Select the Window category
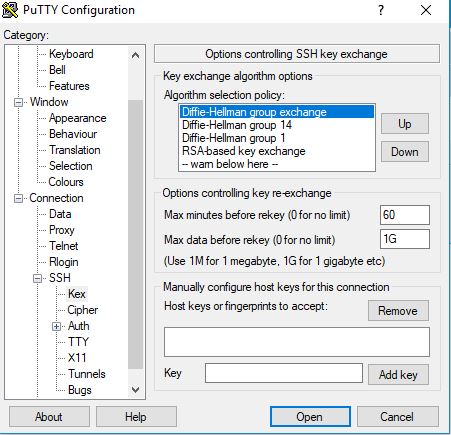The height and width of the screenshot is (435, 451). pos(49,102)
